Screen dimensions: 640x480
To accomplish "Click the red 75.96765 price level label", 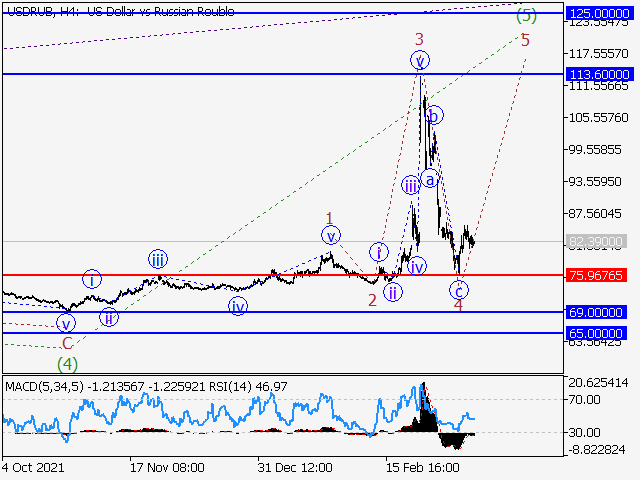I will click(596, 276).
